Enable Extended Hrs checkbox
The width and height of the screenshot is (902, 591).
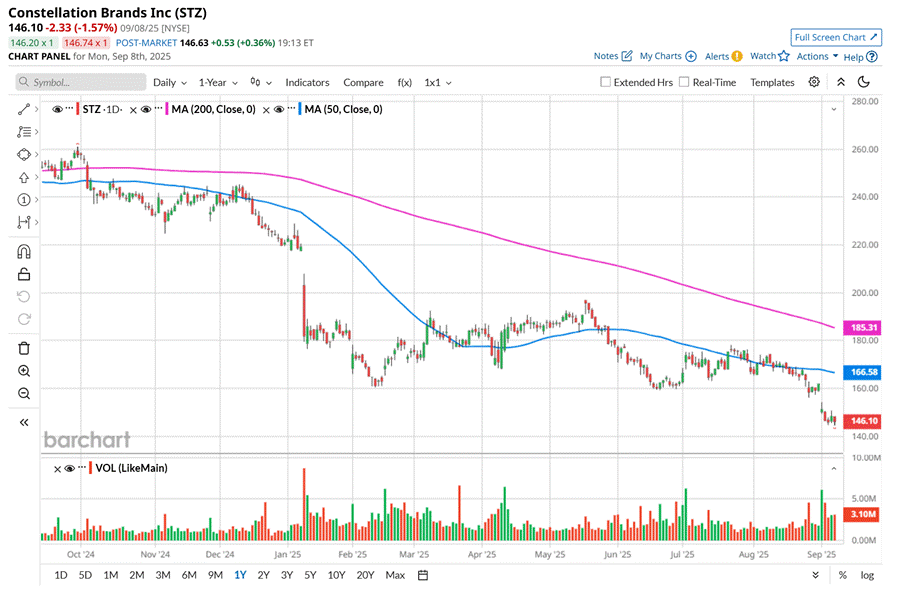tap(605, 82)
